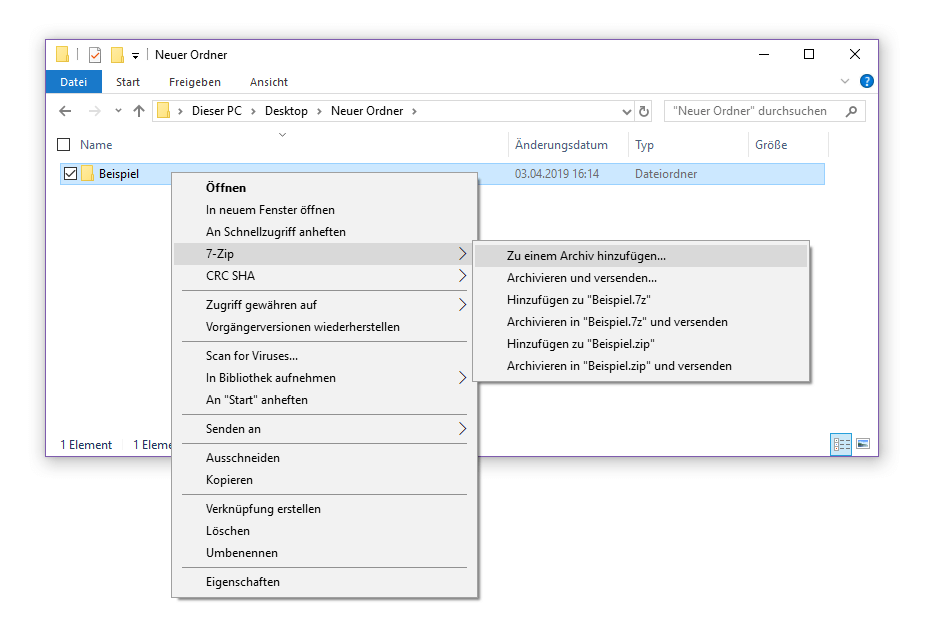Select Zu einem Archiv hinzufügen...
This screenshot has height=637, width=934.
click(x=641, y=256)
